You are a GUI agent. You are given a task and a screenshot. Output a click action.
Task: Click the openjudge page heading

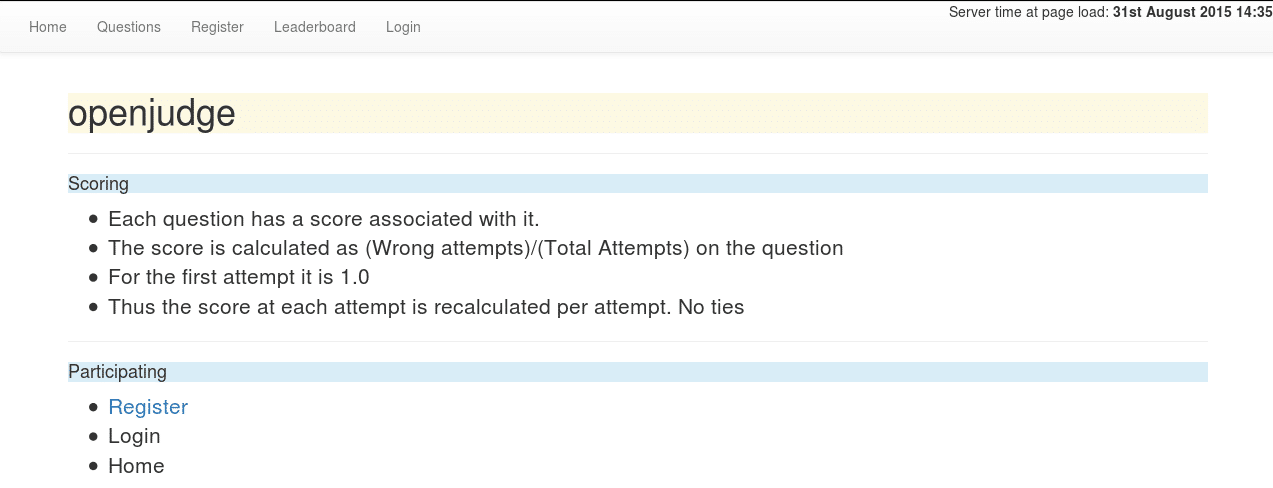152,114
